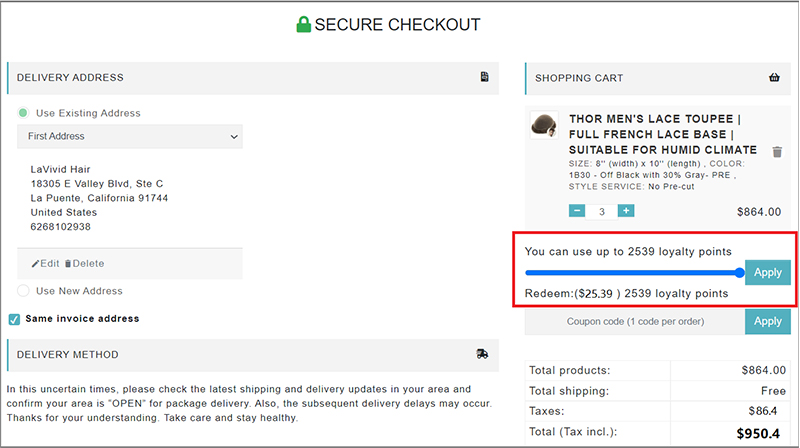
Task: Uncheck the Same invoice address checkbox
Action: click(14, 319)
